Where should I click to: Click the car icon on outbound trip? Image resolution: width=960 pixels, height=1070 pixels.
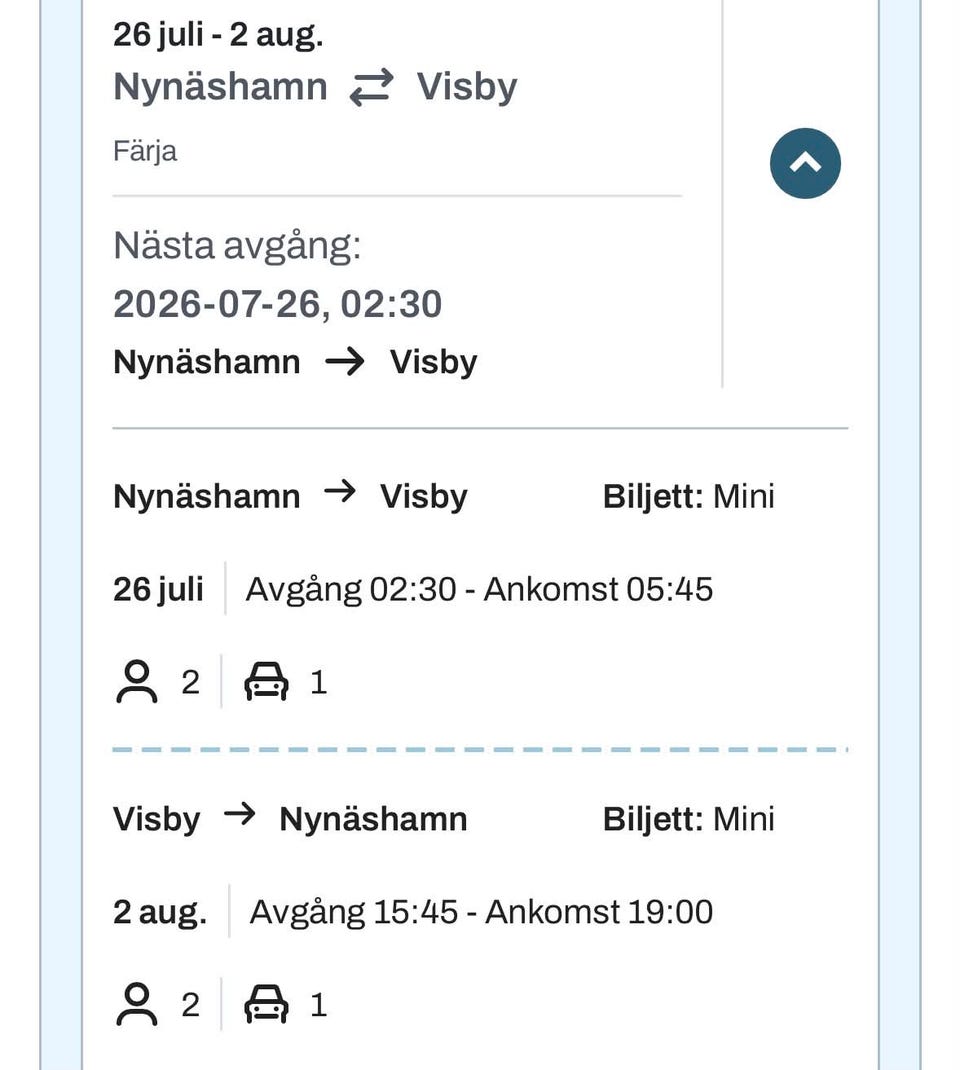[x=266, y=682]
